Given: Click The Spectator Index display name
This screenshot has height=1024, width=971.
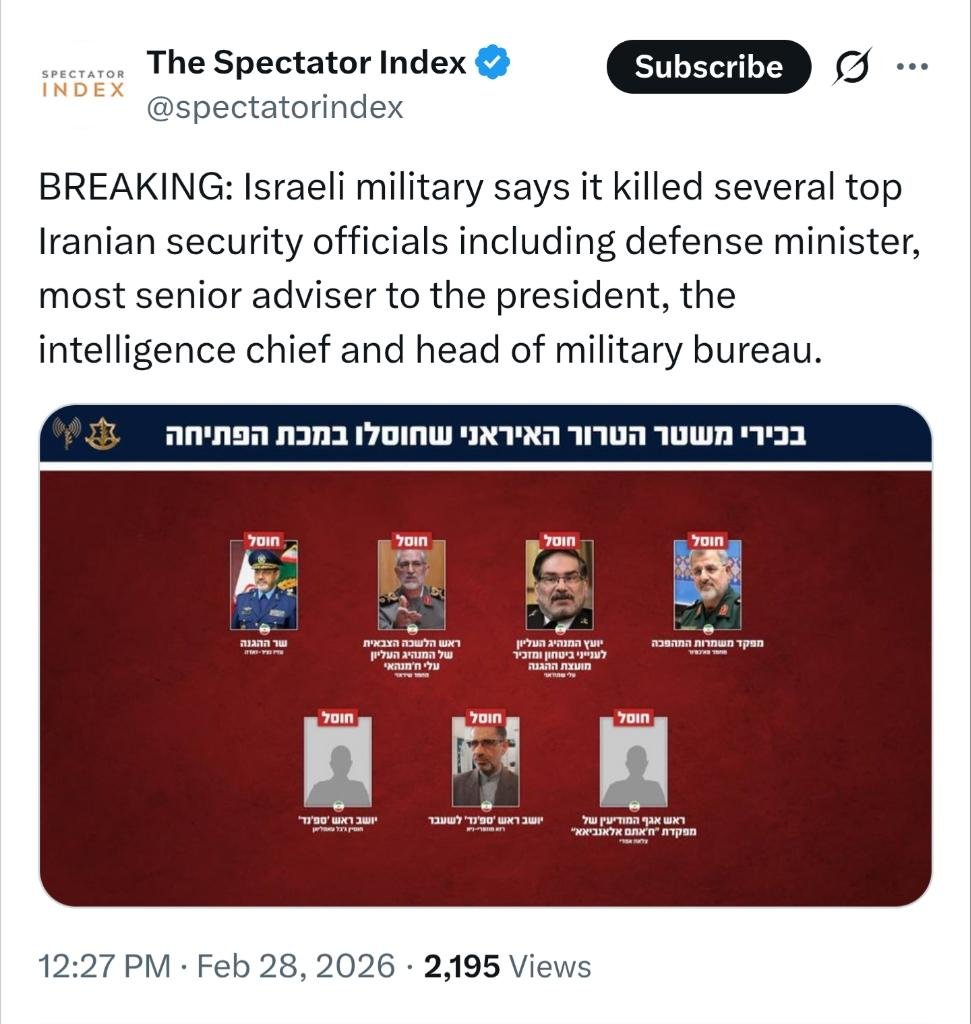Looking at the screenshot, I should [307, 63].
